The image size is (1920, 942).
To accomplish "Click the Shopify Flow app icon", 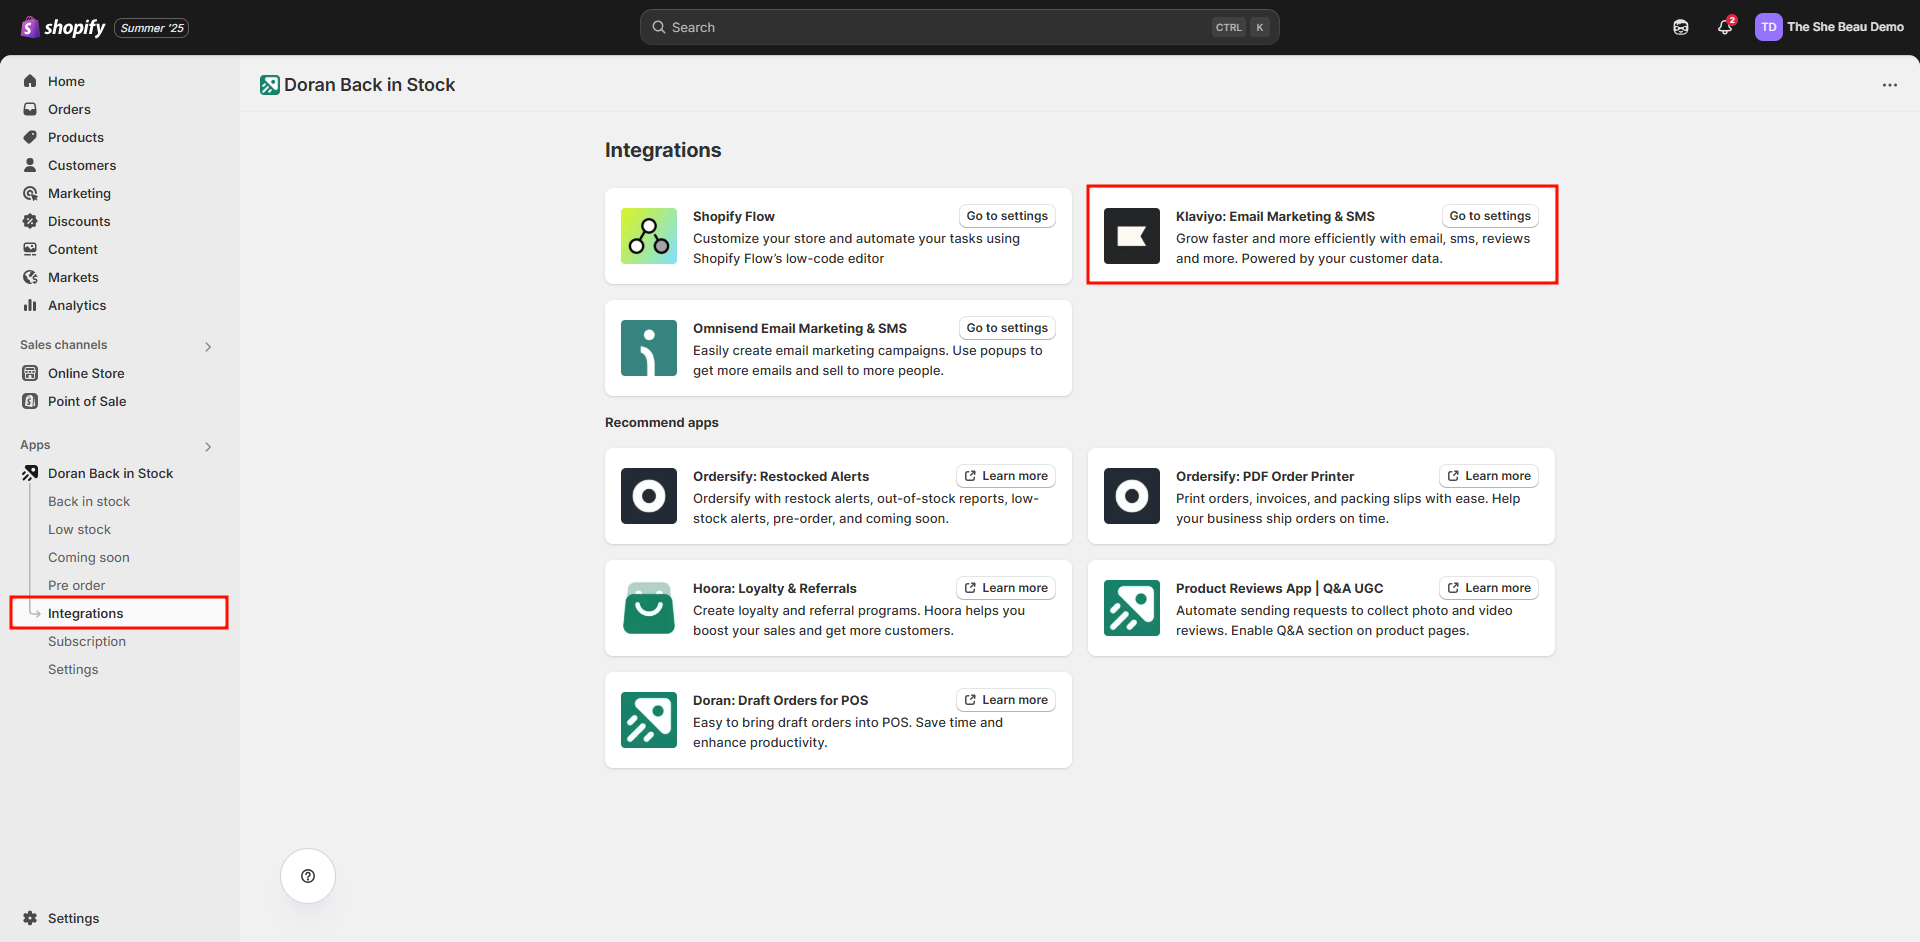I will point(649,236).
